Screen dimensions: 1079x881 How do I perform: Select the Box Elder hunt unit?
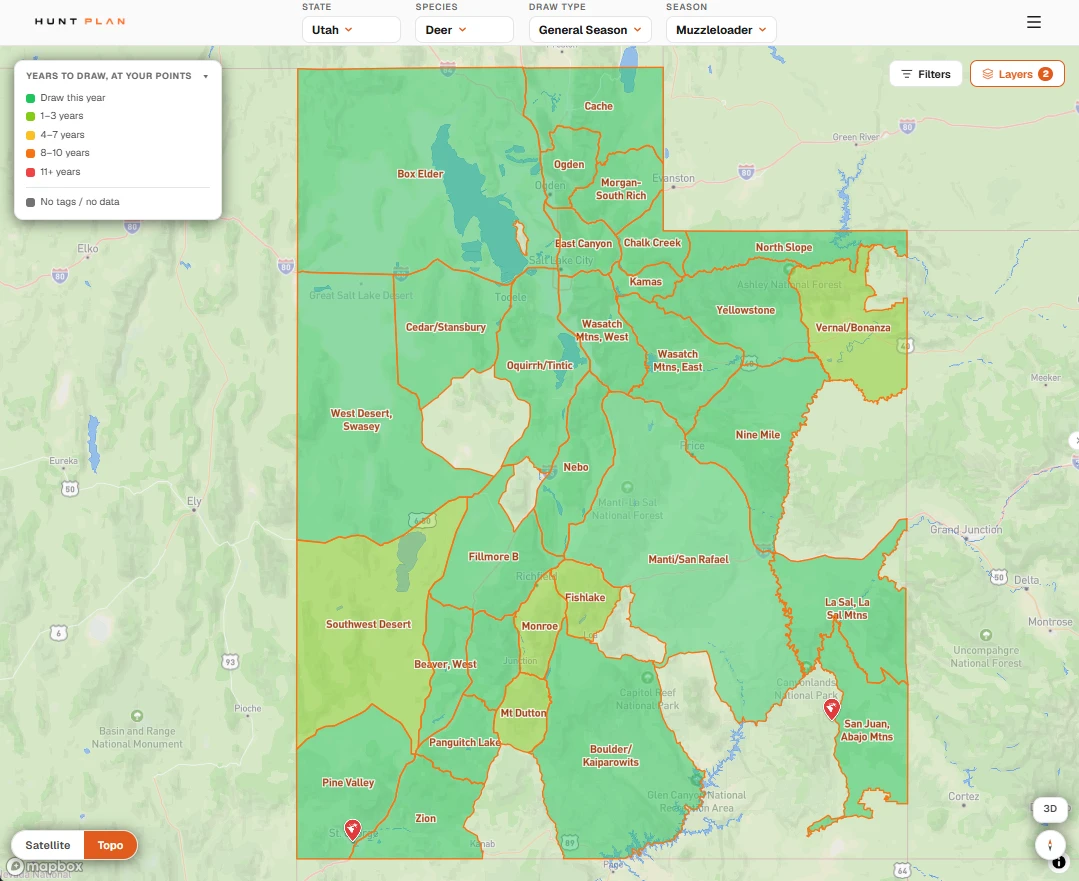(x=420, y=174)
